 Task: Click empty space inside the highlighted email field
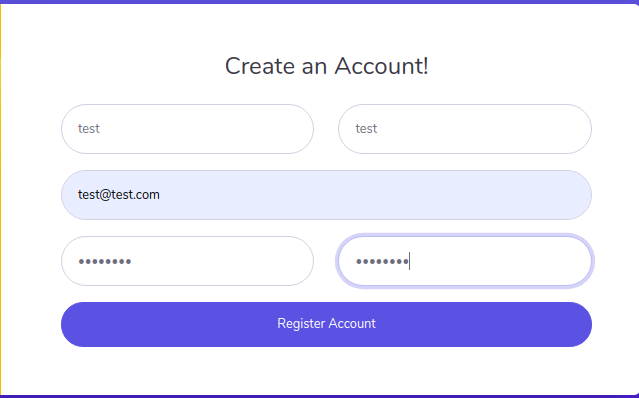pyautogui.click(x=367, y=195)
